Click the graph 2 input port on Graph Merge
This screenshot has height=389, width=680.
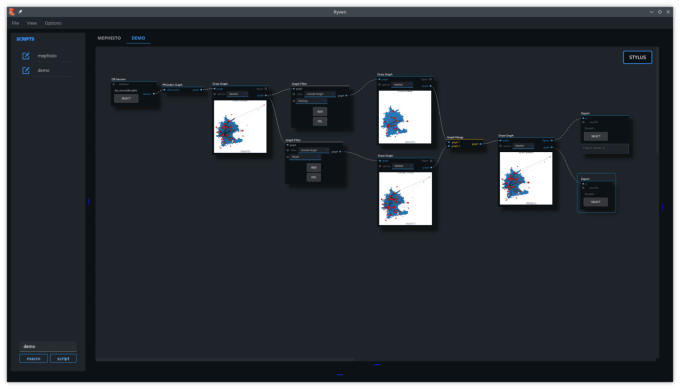[449, 146]
